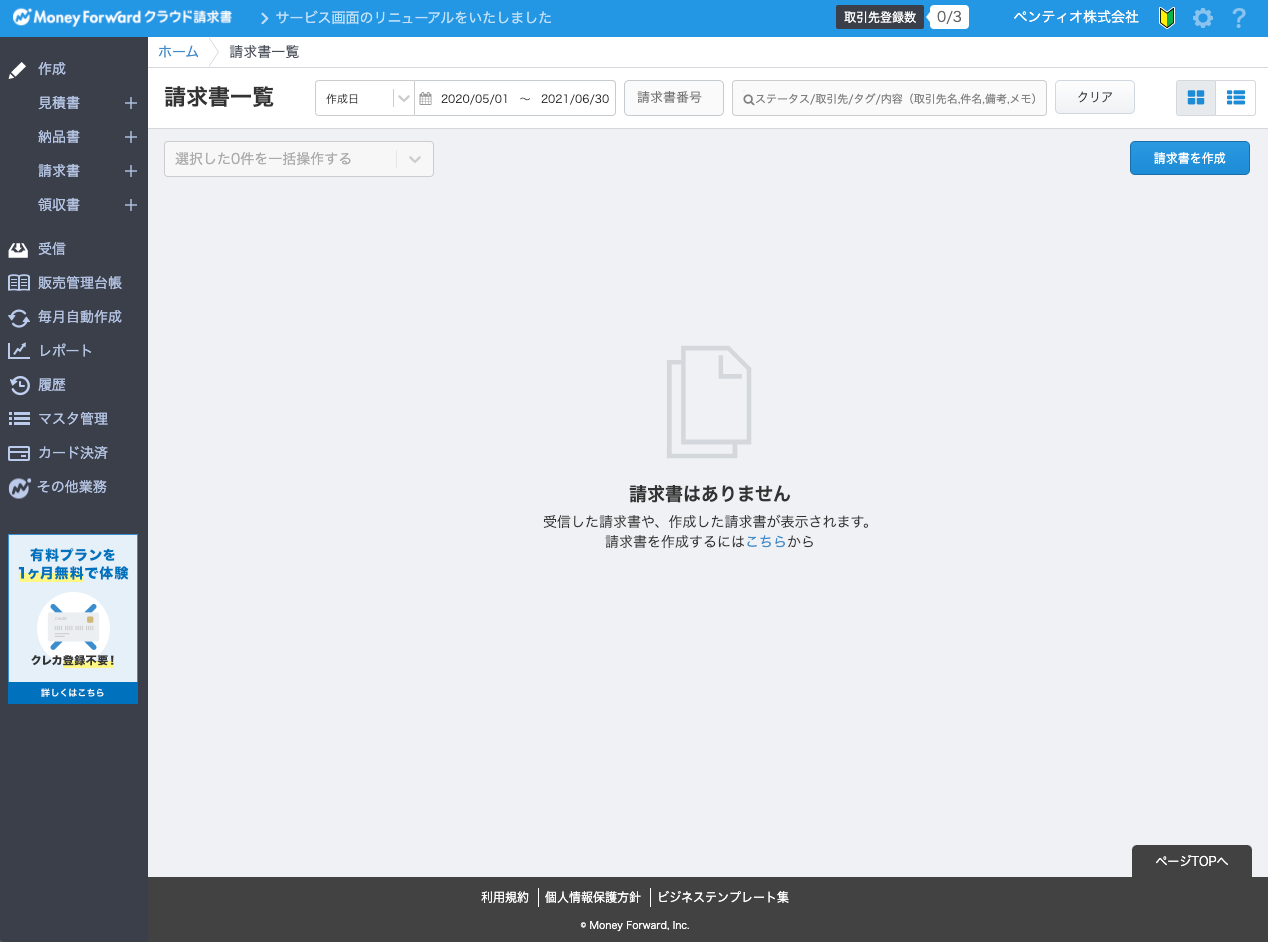1268x942 pixels.
Task: Click the 履歴 clock icon
Action: 18,385
